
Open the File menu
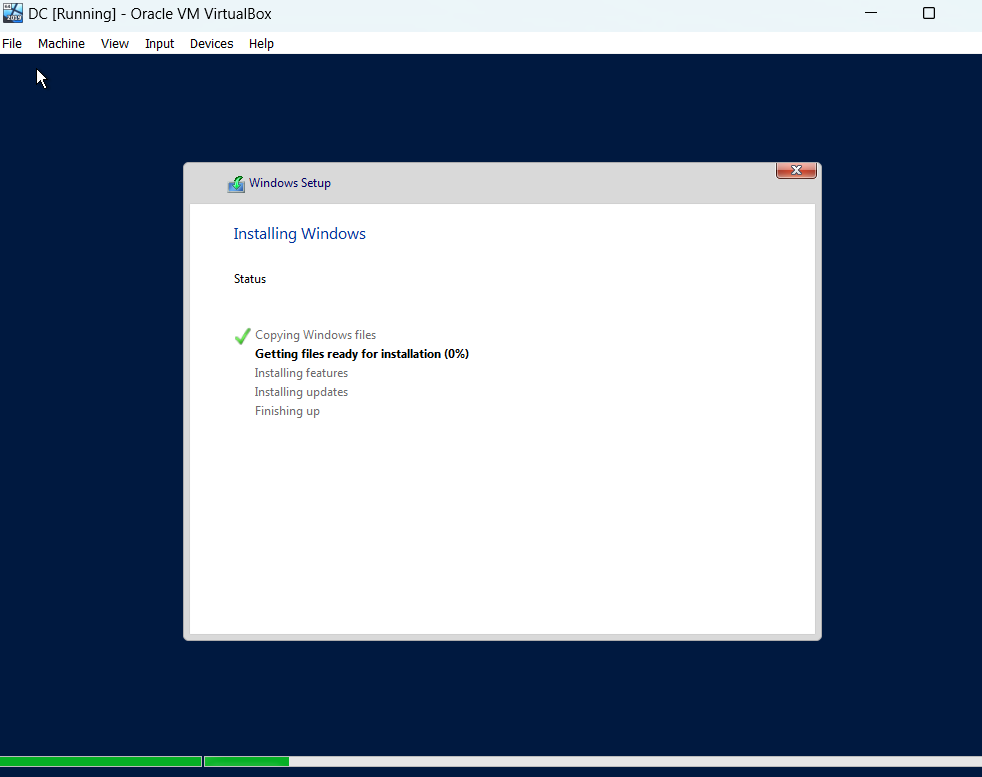point(12,44)
